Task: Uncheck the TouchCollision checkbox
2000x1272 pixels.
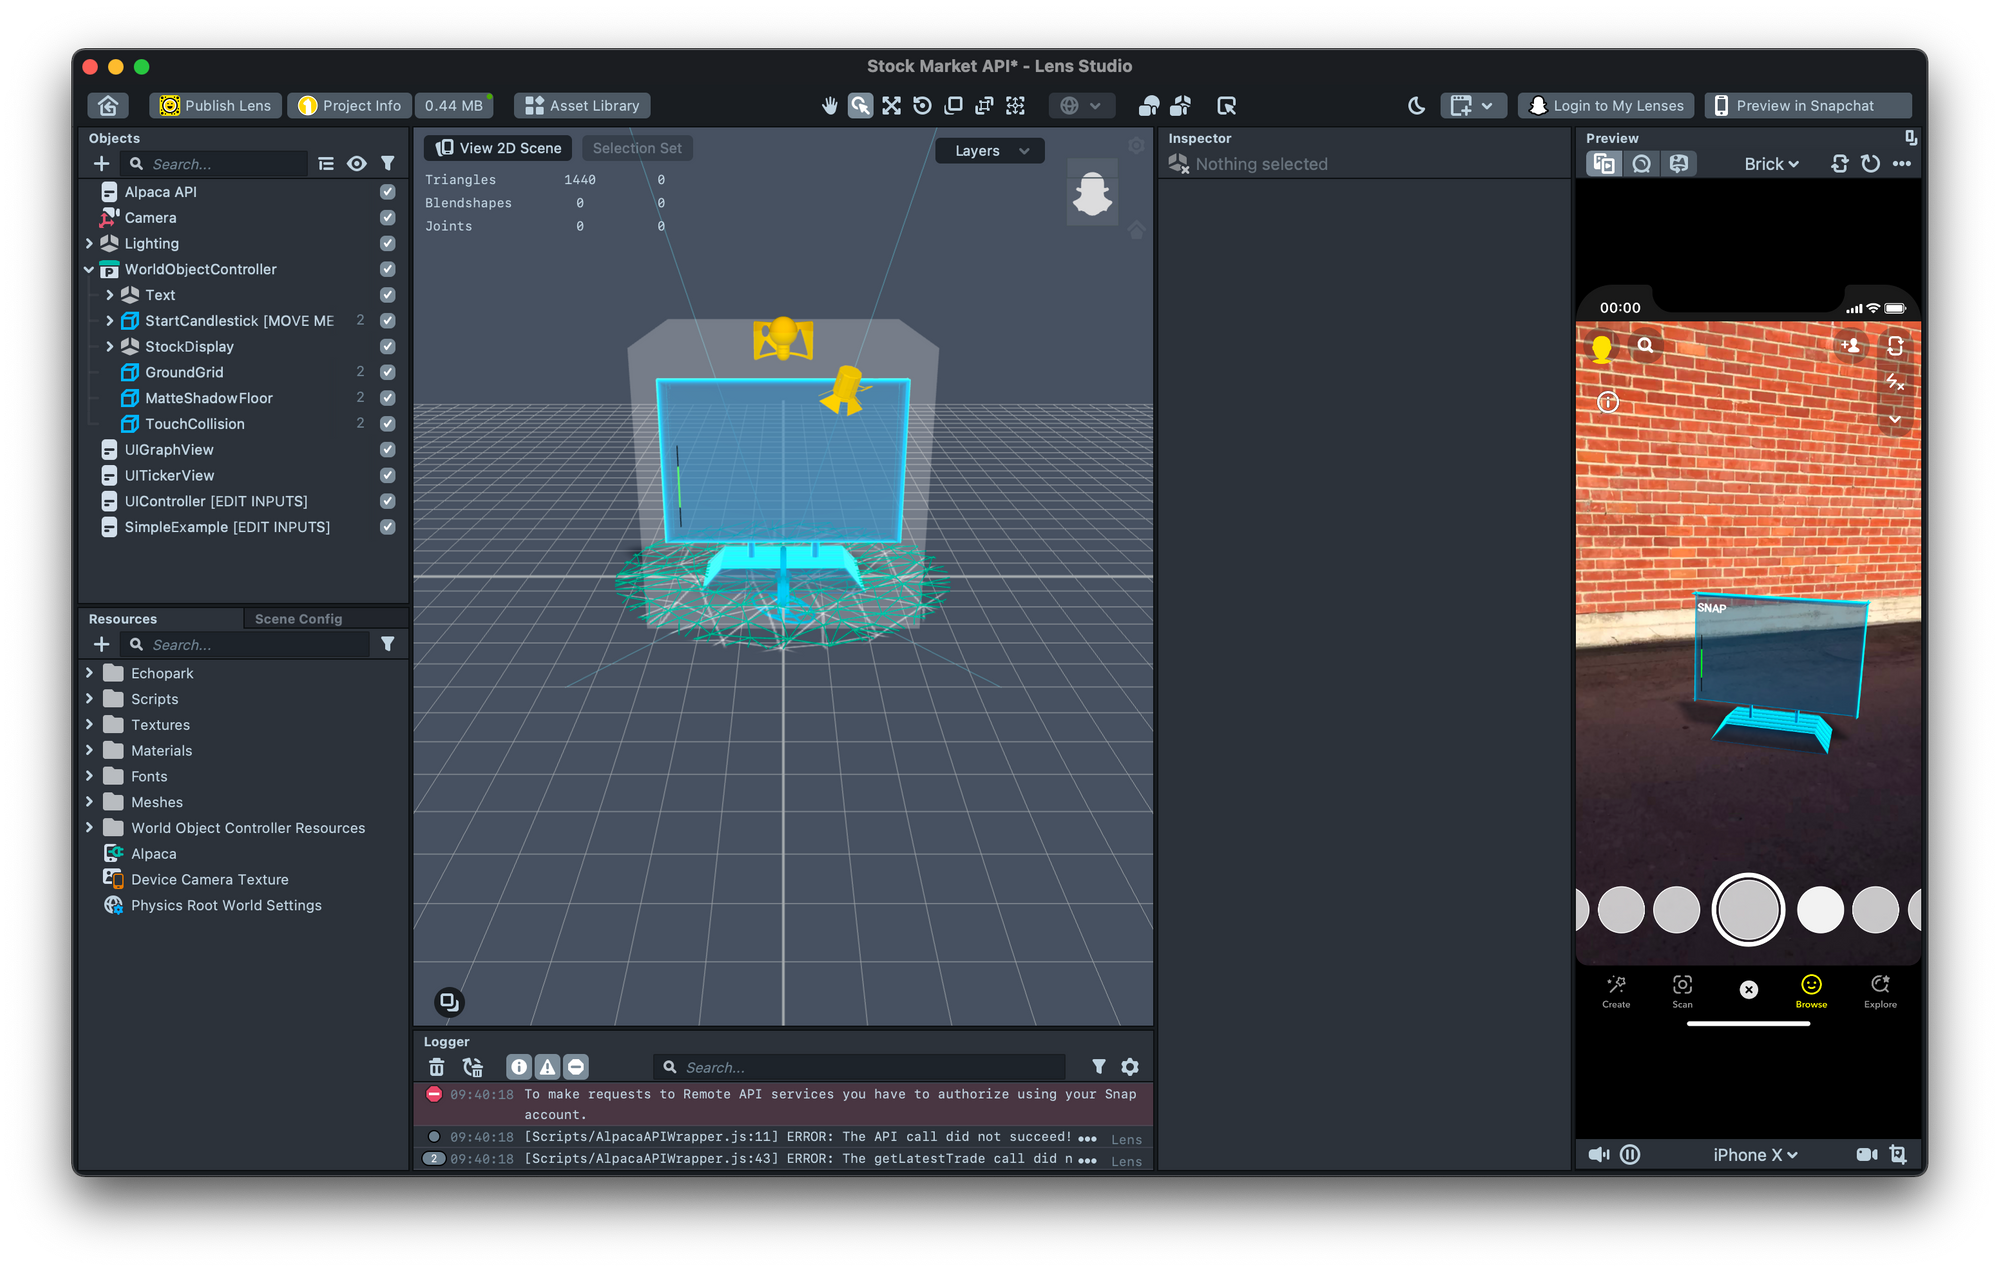Action: pyautogui.click(x=388, y=424)
